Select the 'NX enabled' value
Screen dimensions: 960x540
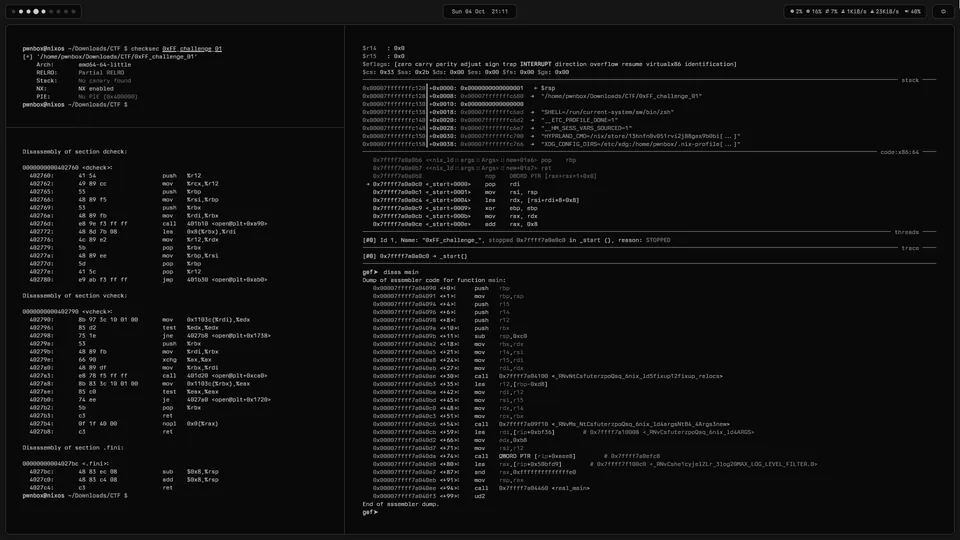[x=96, y=88]
